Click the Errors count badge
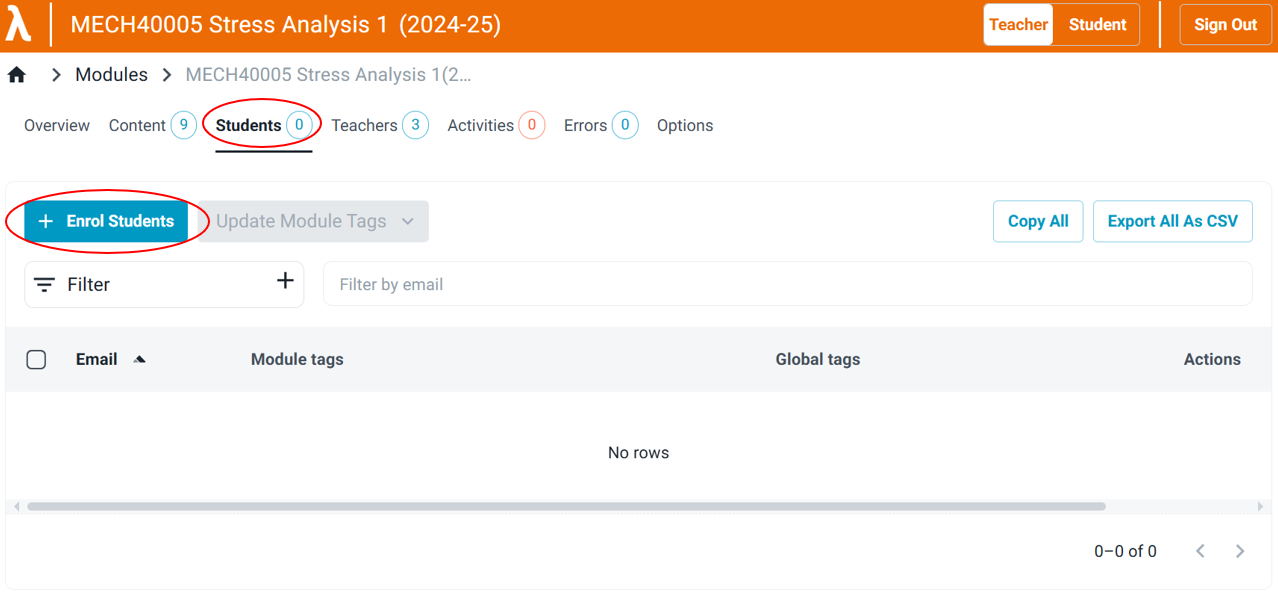The width and height of the screenshot is (1278, 593). [x=625, y=125]
